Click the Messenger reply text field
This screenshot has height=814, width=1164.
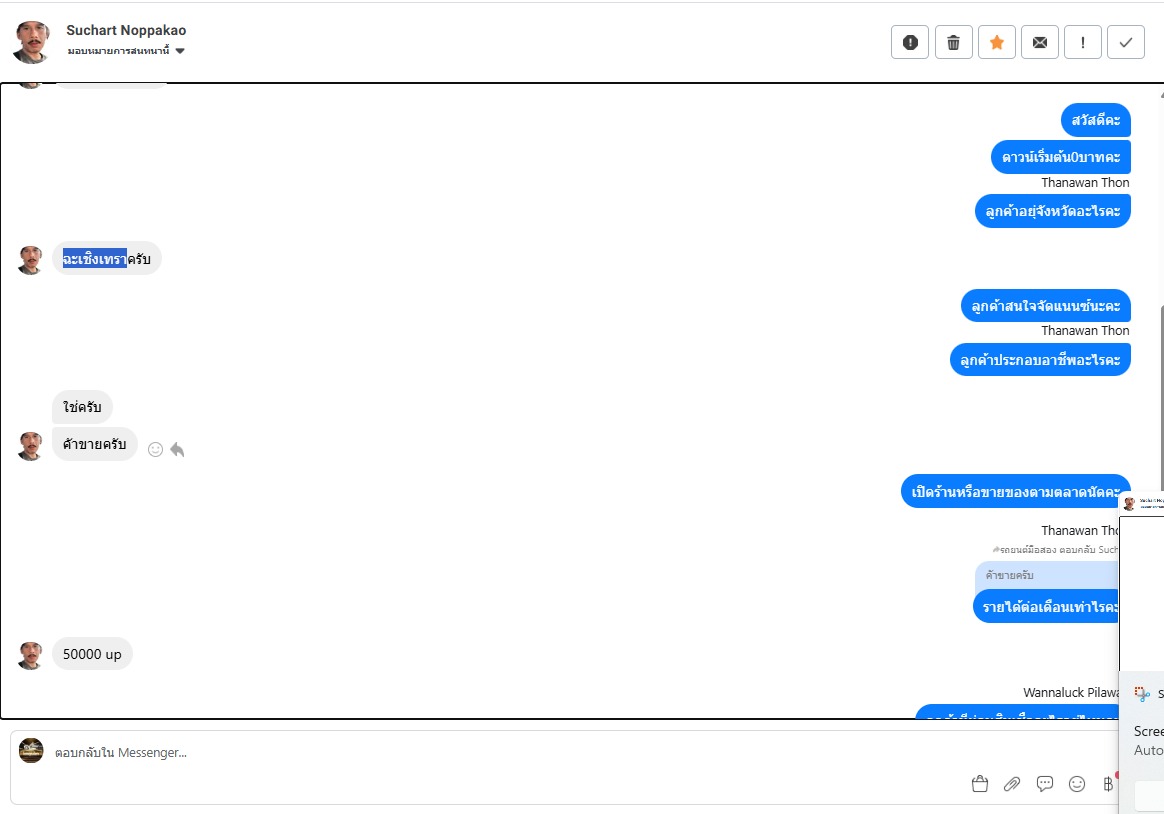pos(500,752)
